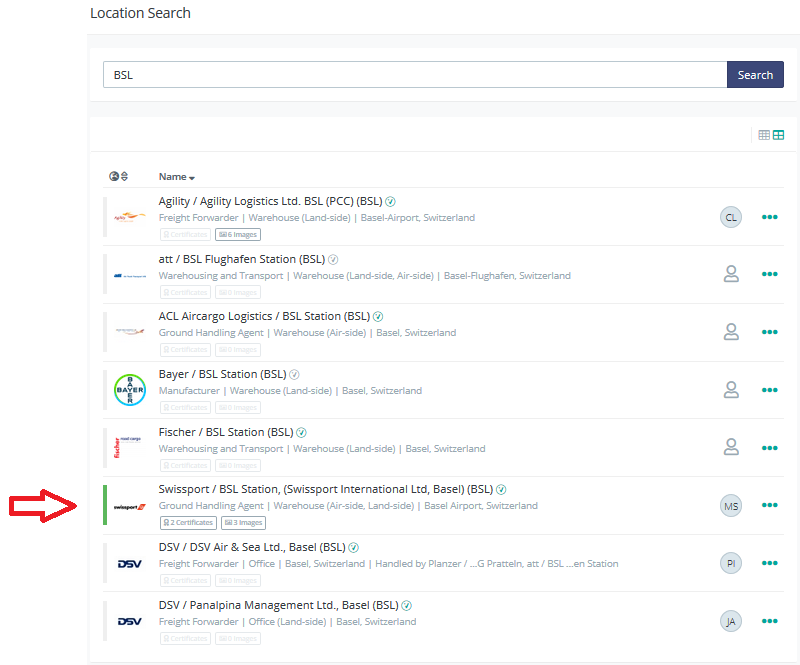This screenshot has height=665, width=800.
Task: Switch to compact table view icon
Action: point(764,135)
